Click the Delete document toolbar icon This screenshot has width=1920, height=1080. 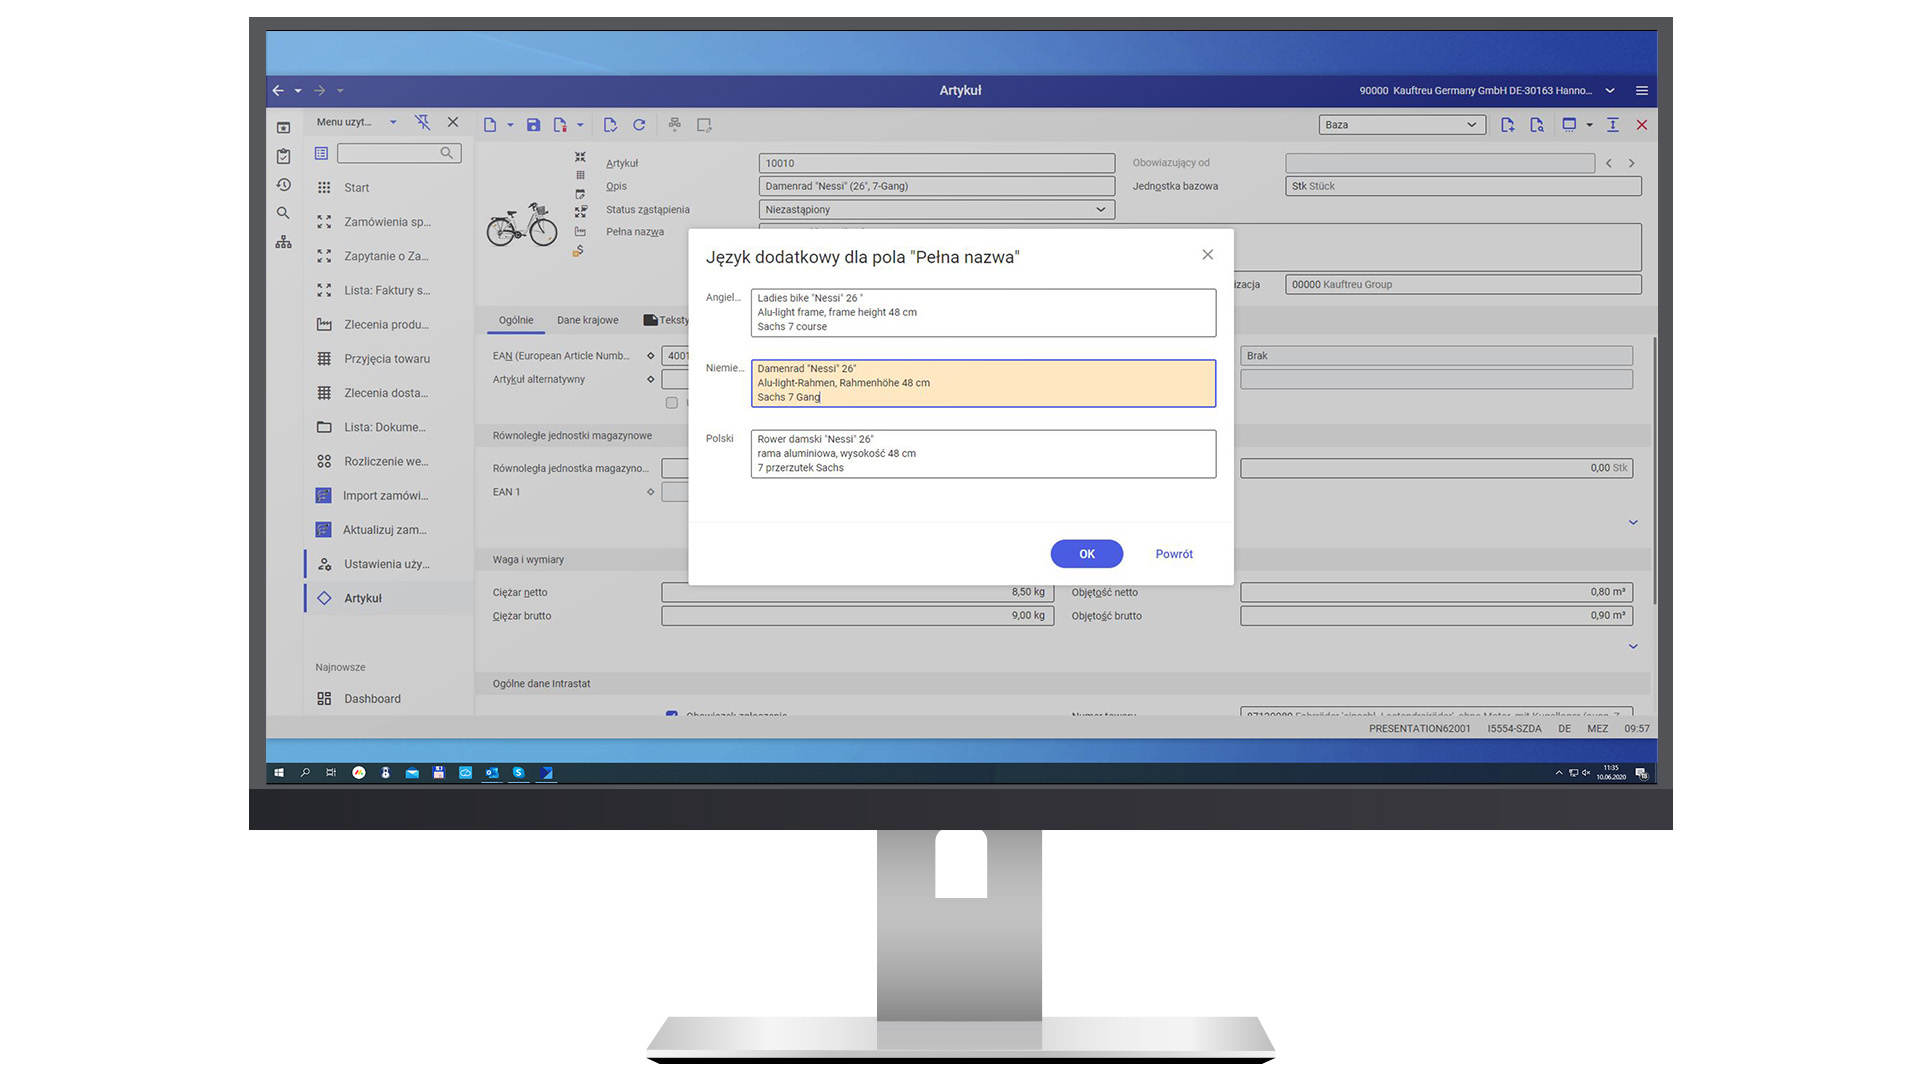(560, 125)
